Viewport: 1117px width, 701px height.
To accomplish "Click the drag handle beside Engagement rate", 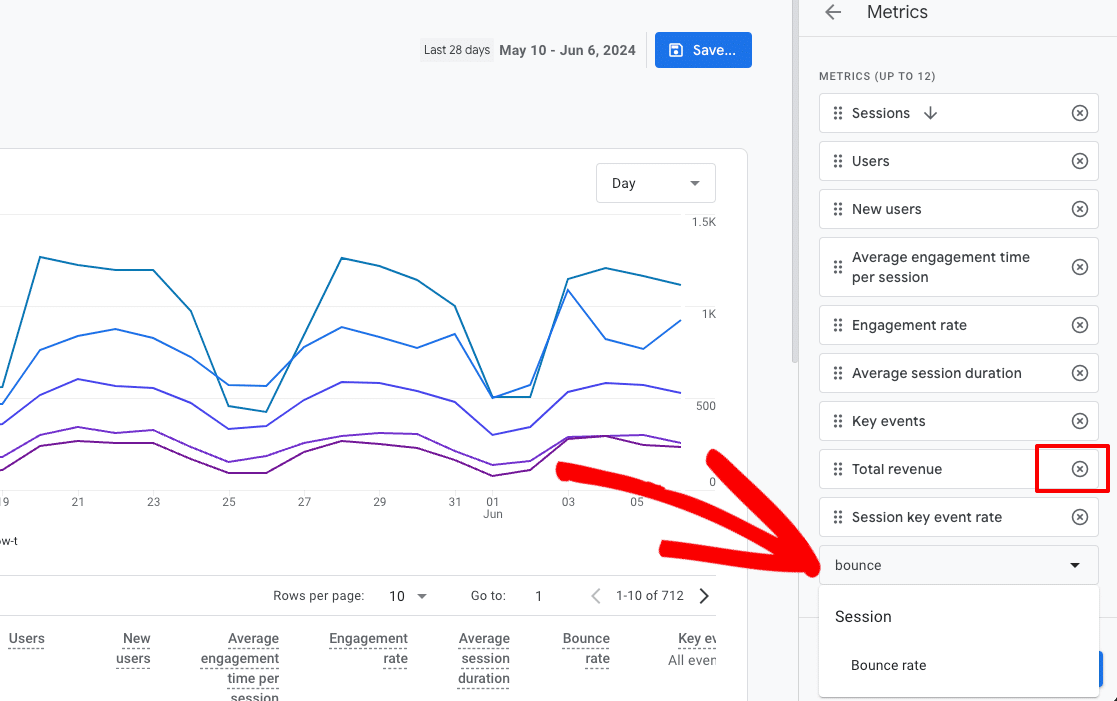I will [x=840, y=325].
